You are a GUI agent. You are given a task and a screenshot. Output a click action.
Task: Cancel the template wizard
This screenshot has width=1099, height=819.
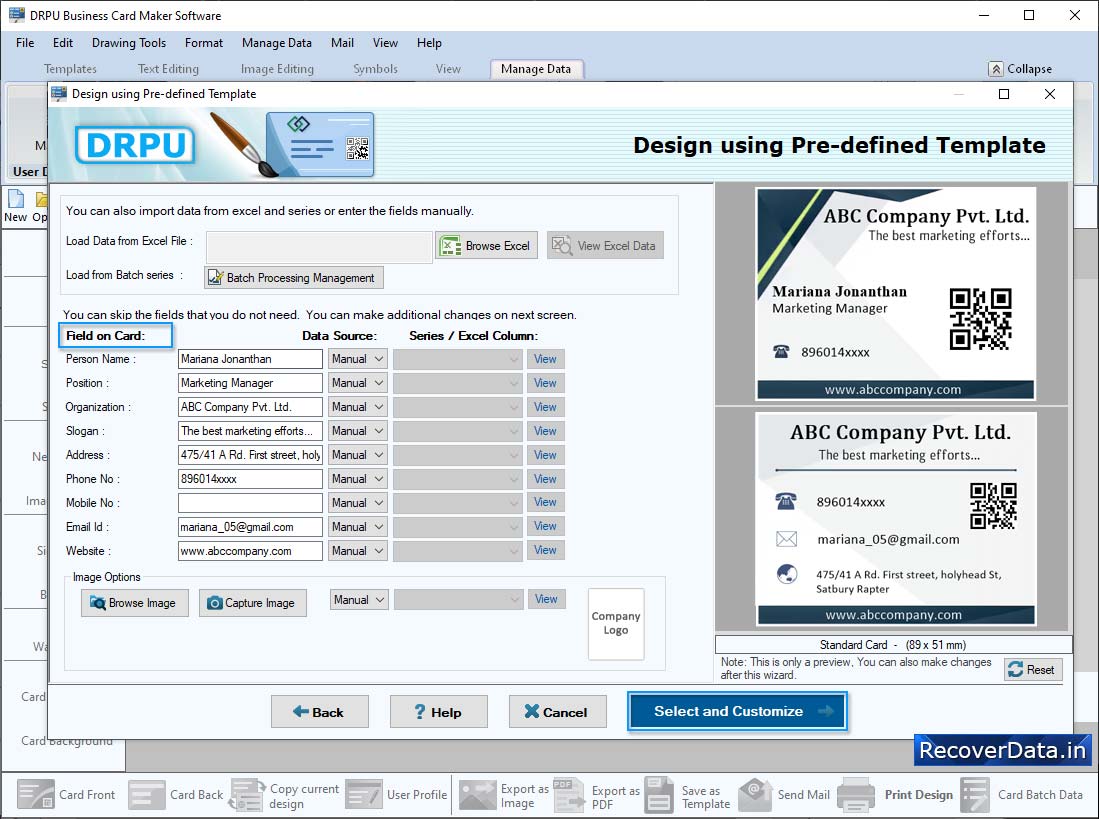557,712
